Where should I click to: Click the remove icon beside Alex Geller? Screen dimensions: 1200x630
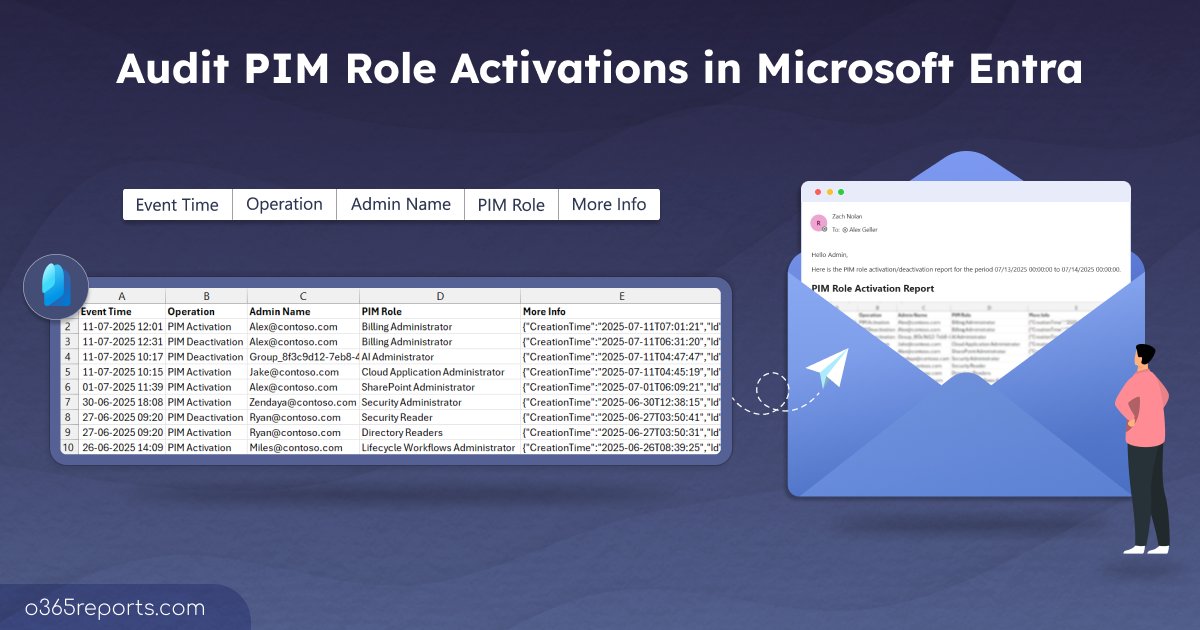[x=845, y=230]
